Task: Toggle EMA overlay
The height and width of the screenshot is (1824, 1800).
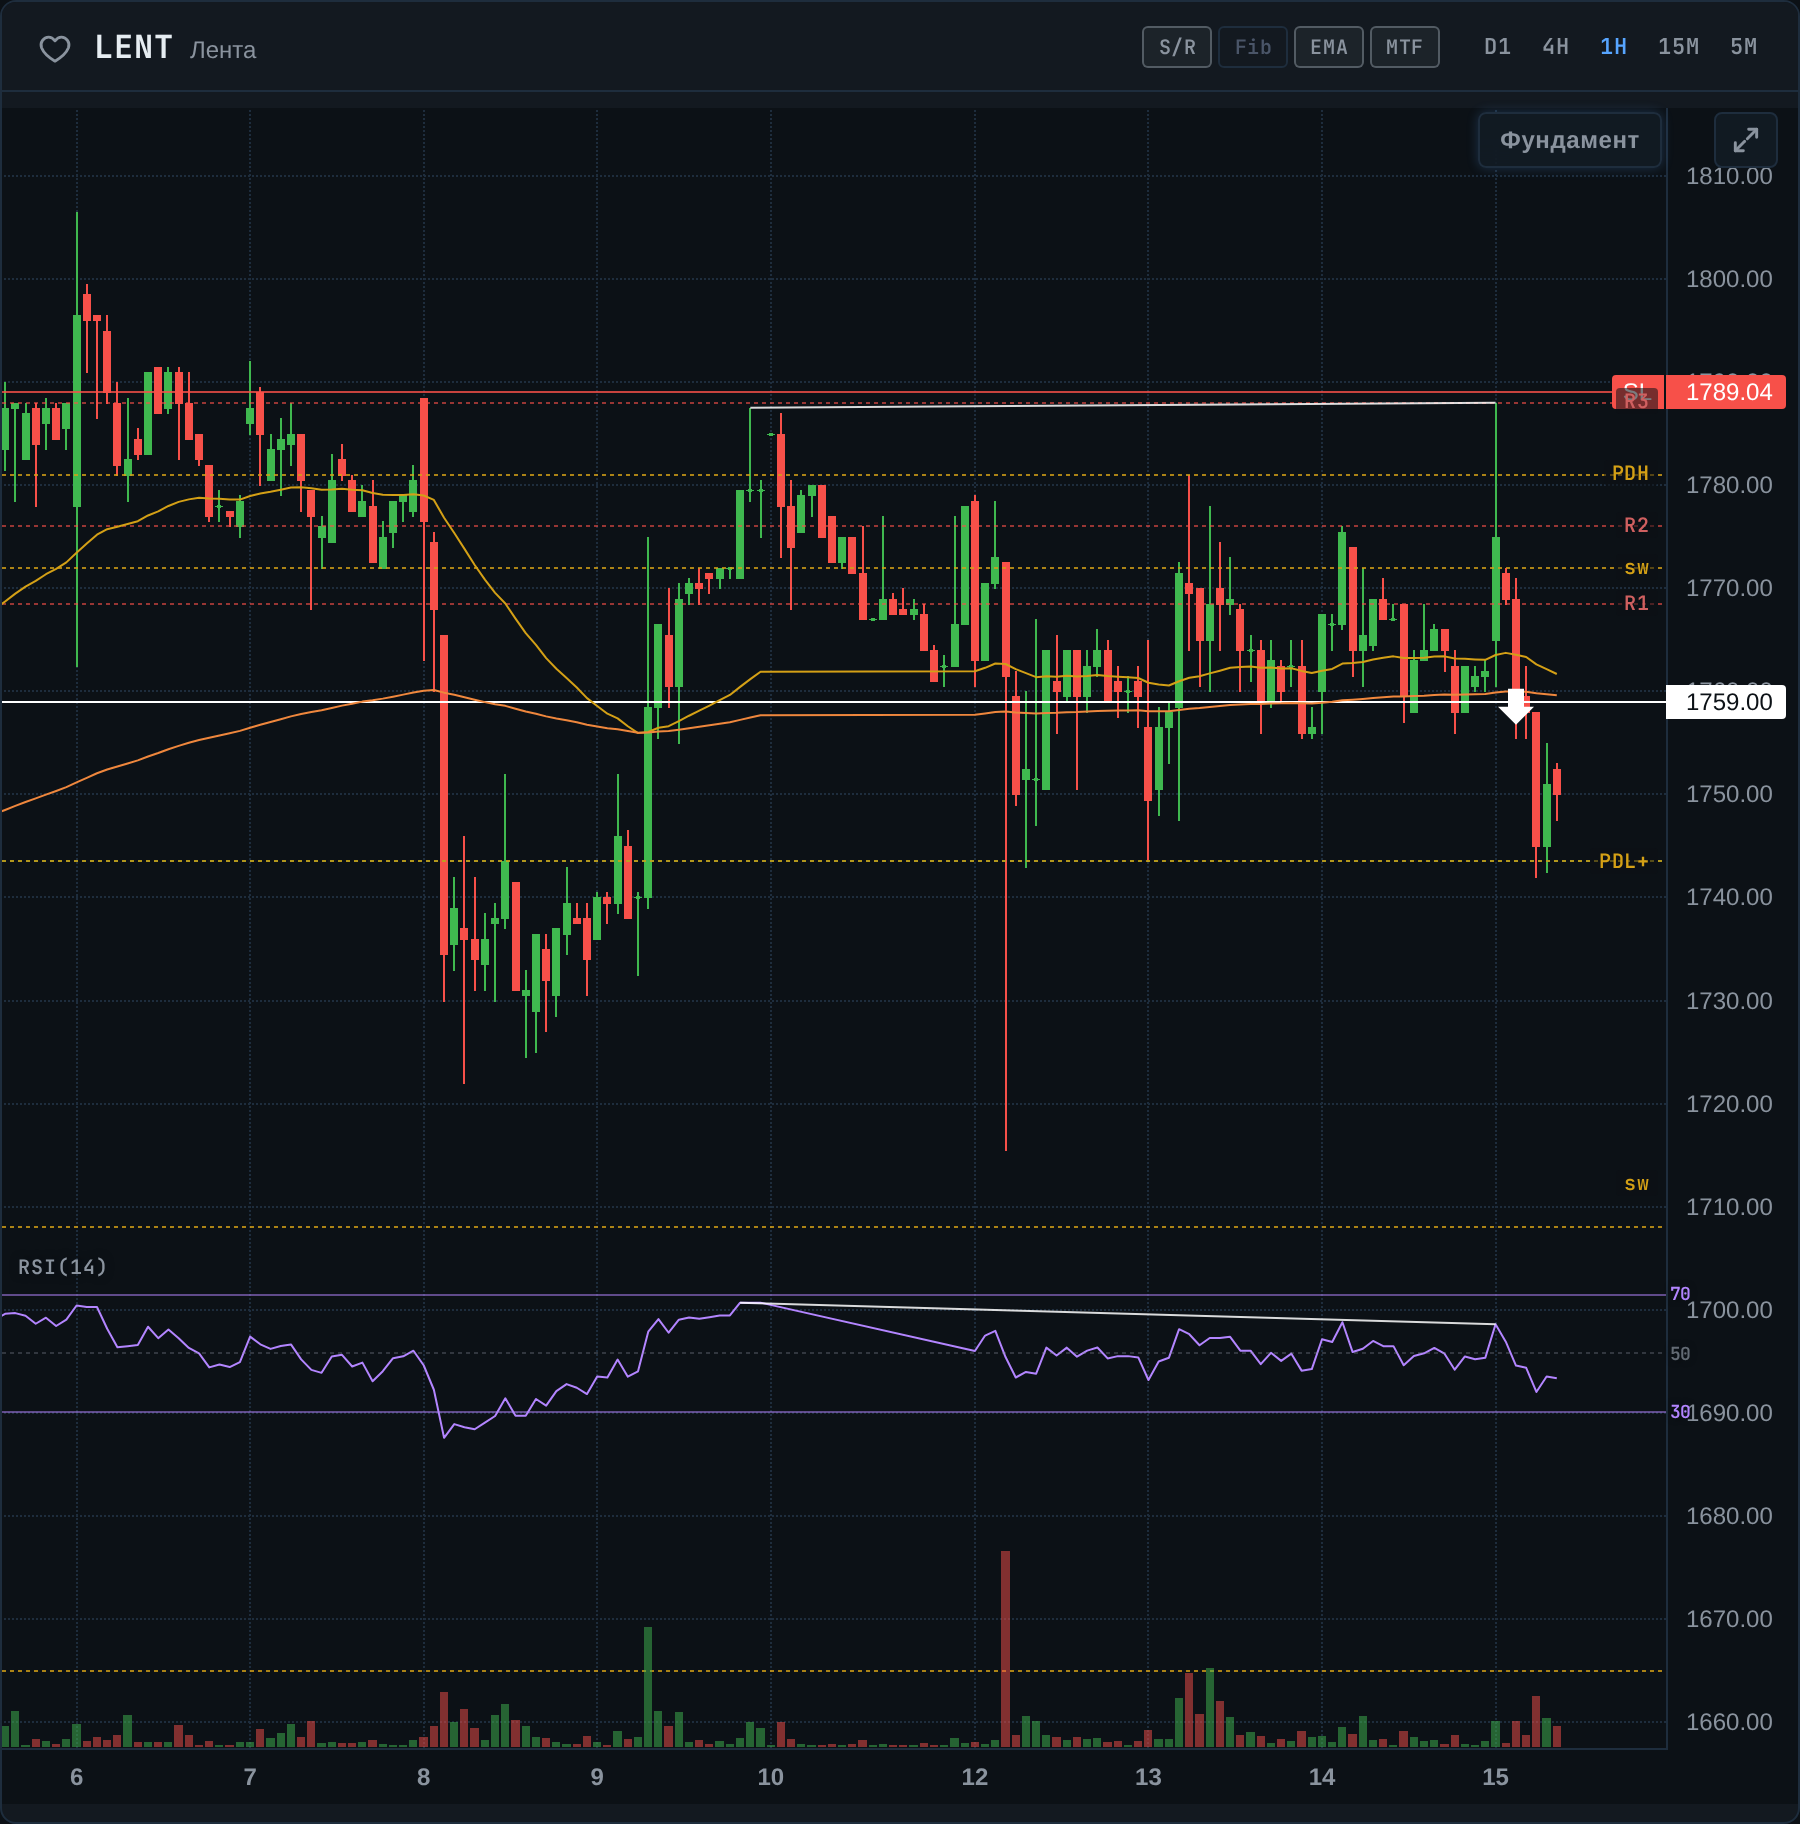Action: pyautogui.click(x=1329, y=47)
